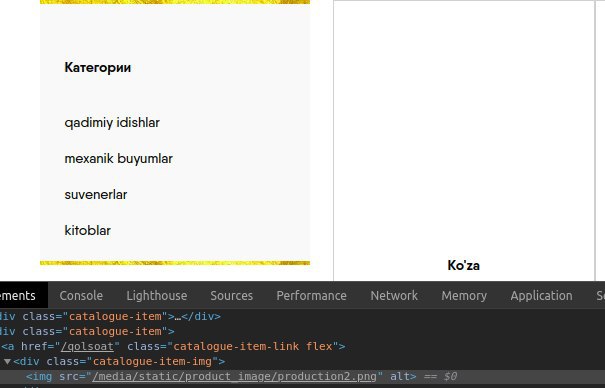Open the production2.png image source link
This screenshot has height=388, width=605.
click(234, 376)
